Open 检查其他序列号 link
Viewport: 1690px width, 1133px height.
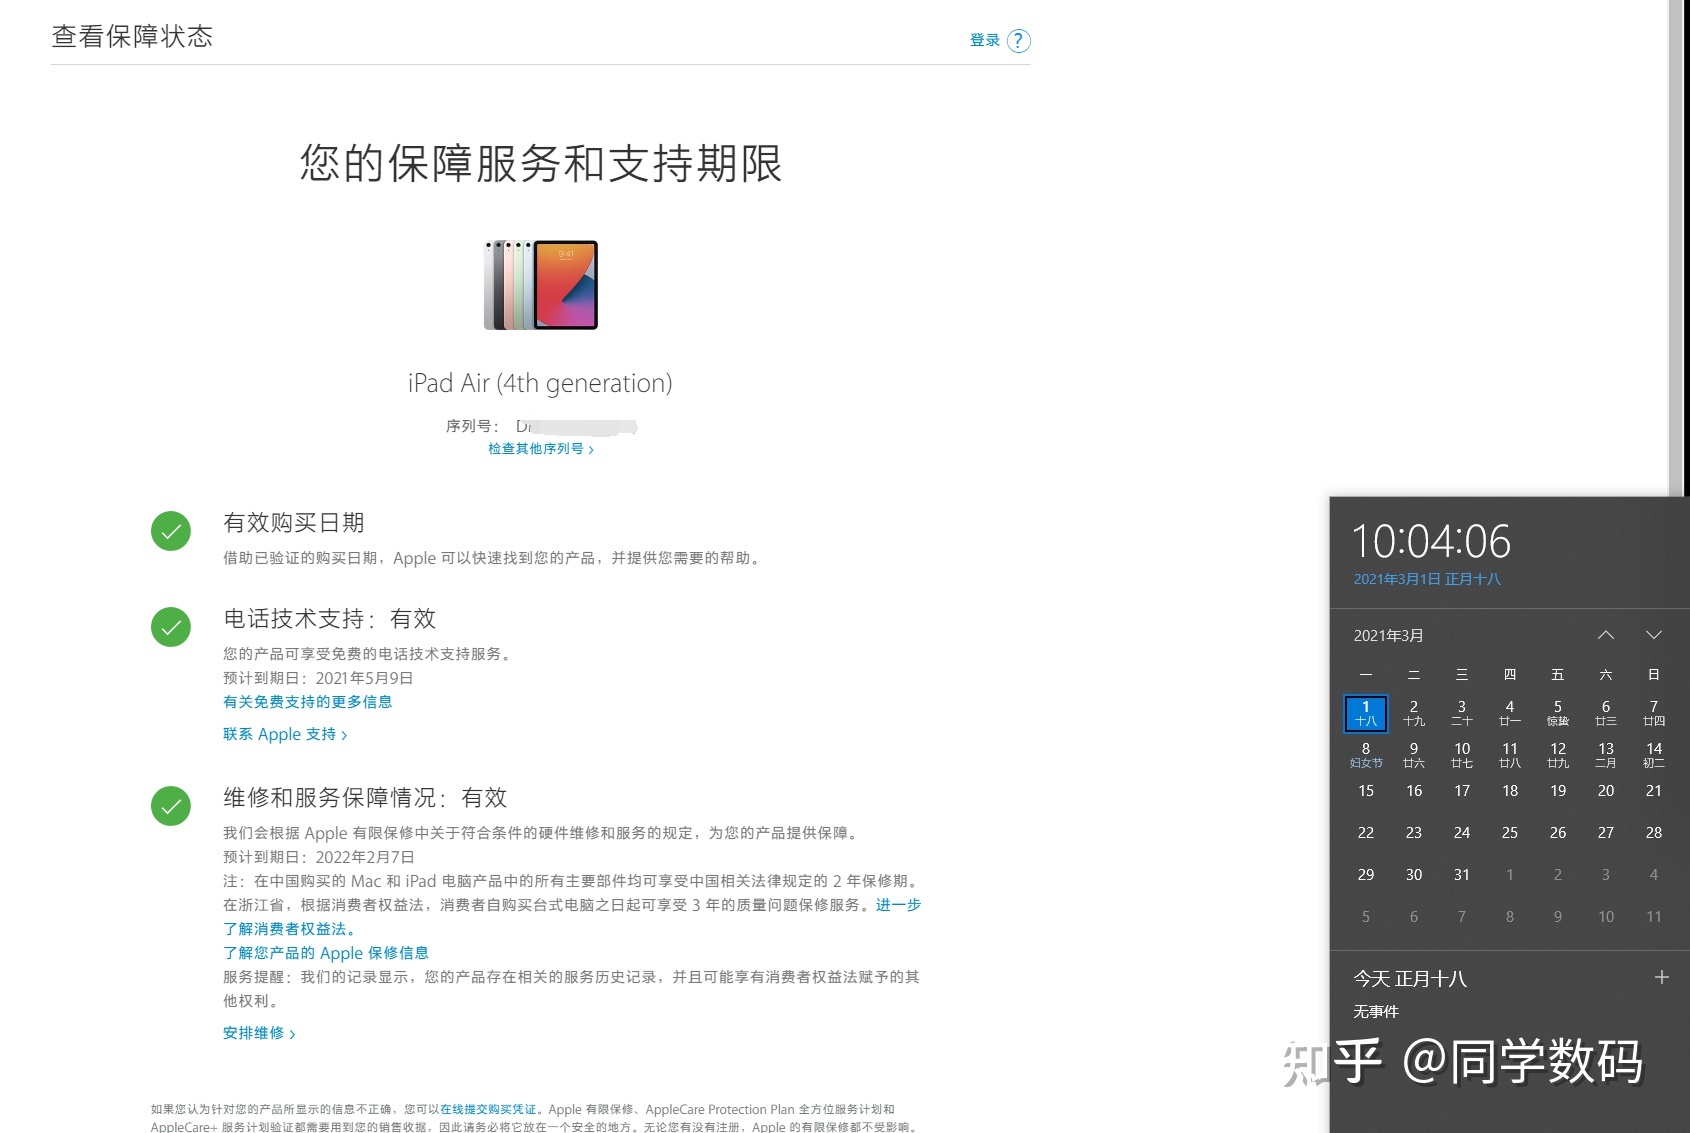[541, 449]
